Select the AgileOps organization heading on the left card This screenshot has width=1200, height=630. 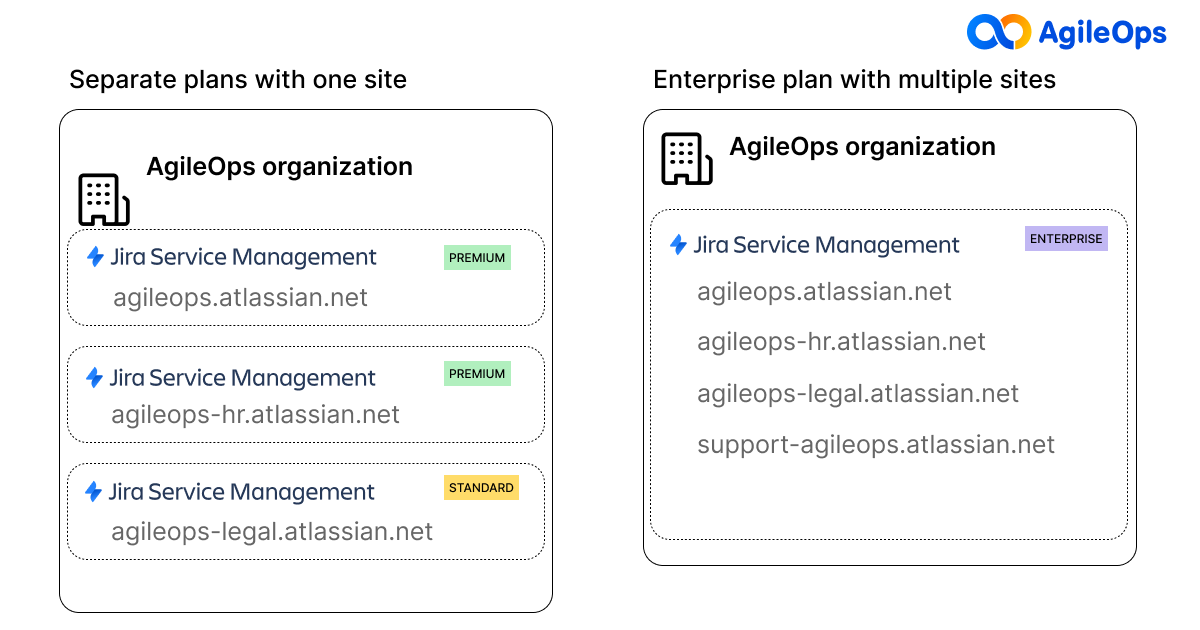280,166
